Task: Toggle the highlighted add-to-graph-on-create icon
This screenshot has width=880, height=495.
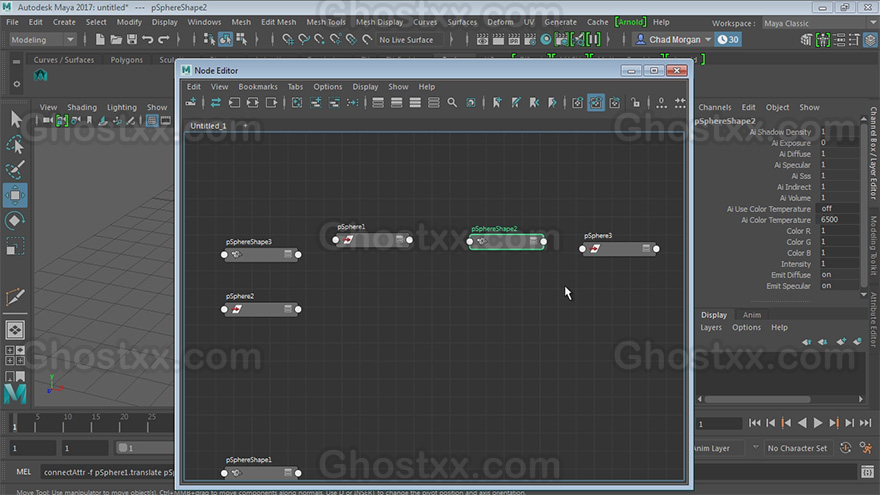Action: coord(595,102)
